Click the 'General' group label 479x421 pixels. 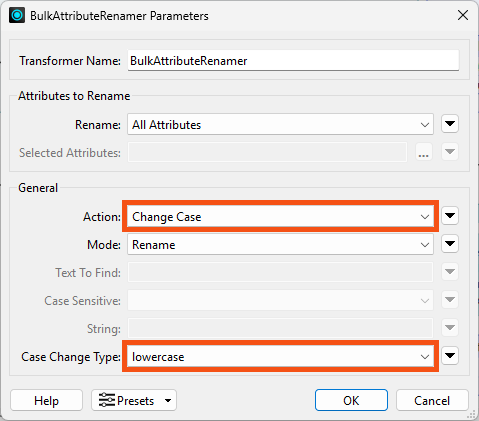point(38,188)
